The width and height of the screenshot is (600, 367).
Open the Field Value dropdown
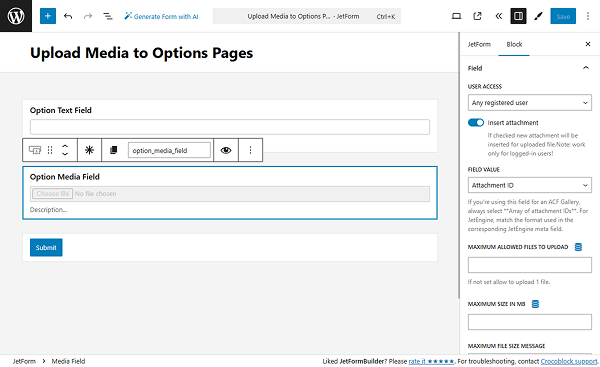[x=530, y=185]
